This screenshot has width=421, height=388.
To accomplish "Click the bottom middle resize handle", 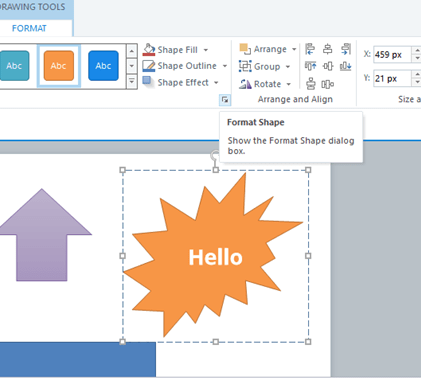I will (x=216, y=342).
